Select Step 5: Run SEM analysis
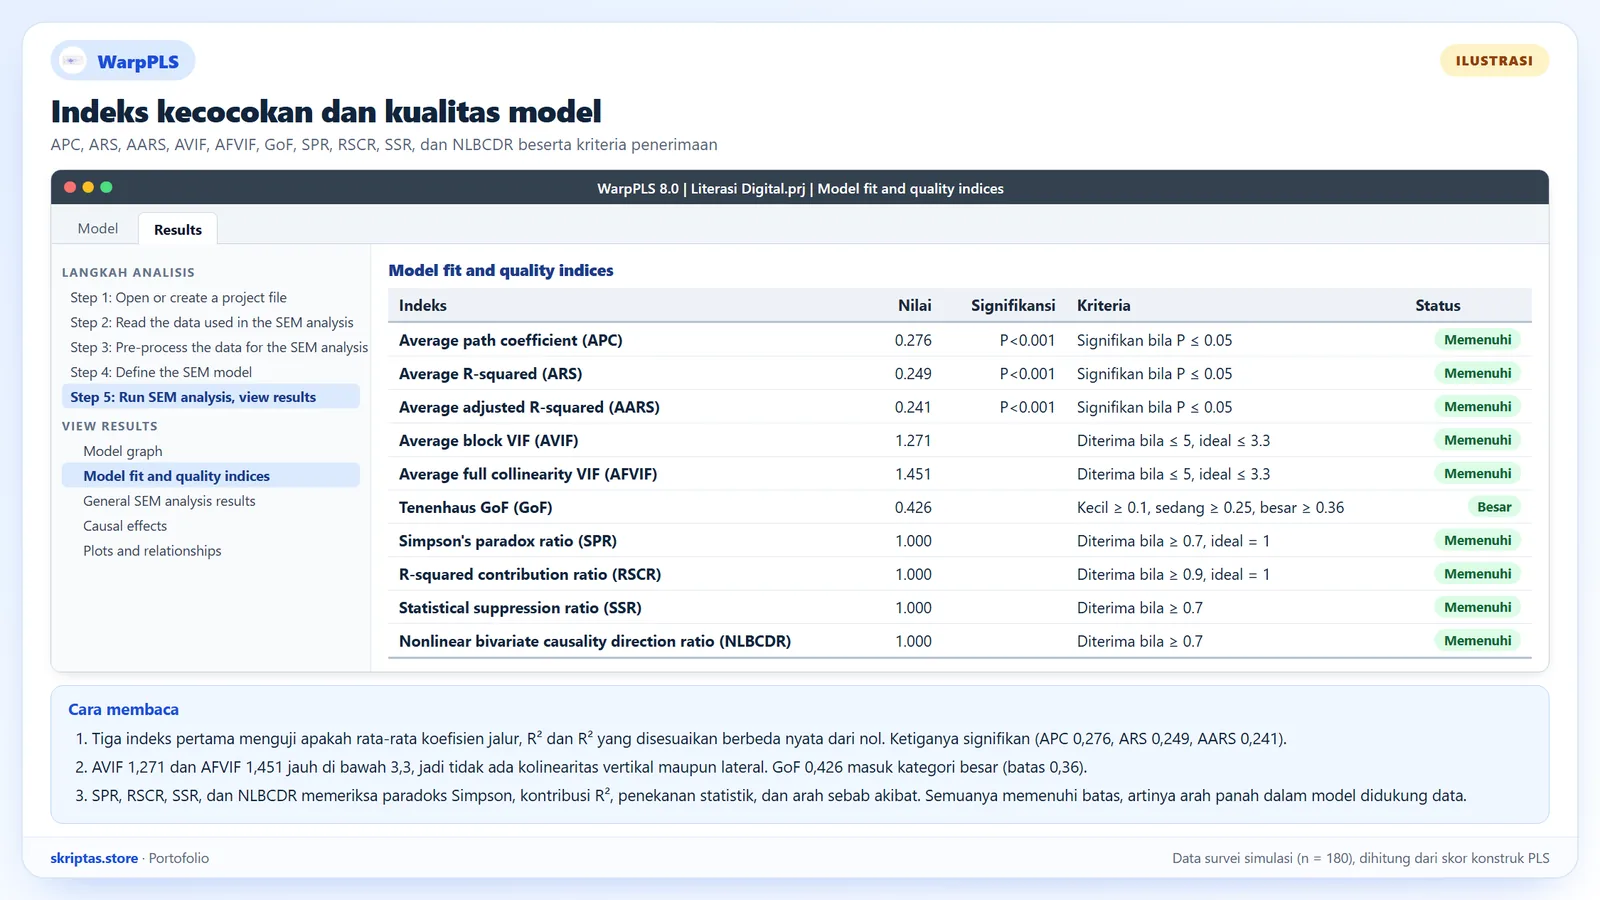 click(211, 397)
